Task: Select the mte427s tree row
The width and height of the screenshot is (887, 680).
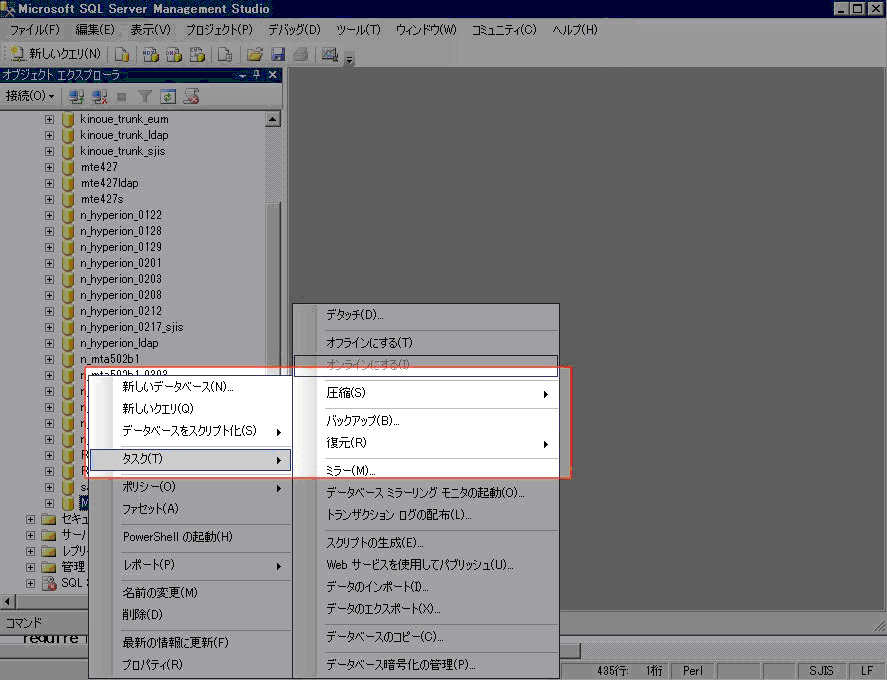Action: click(x=102, y=199)
